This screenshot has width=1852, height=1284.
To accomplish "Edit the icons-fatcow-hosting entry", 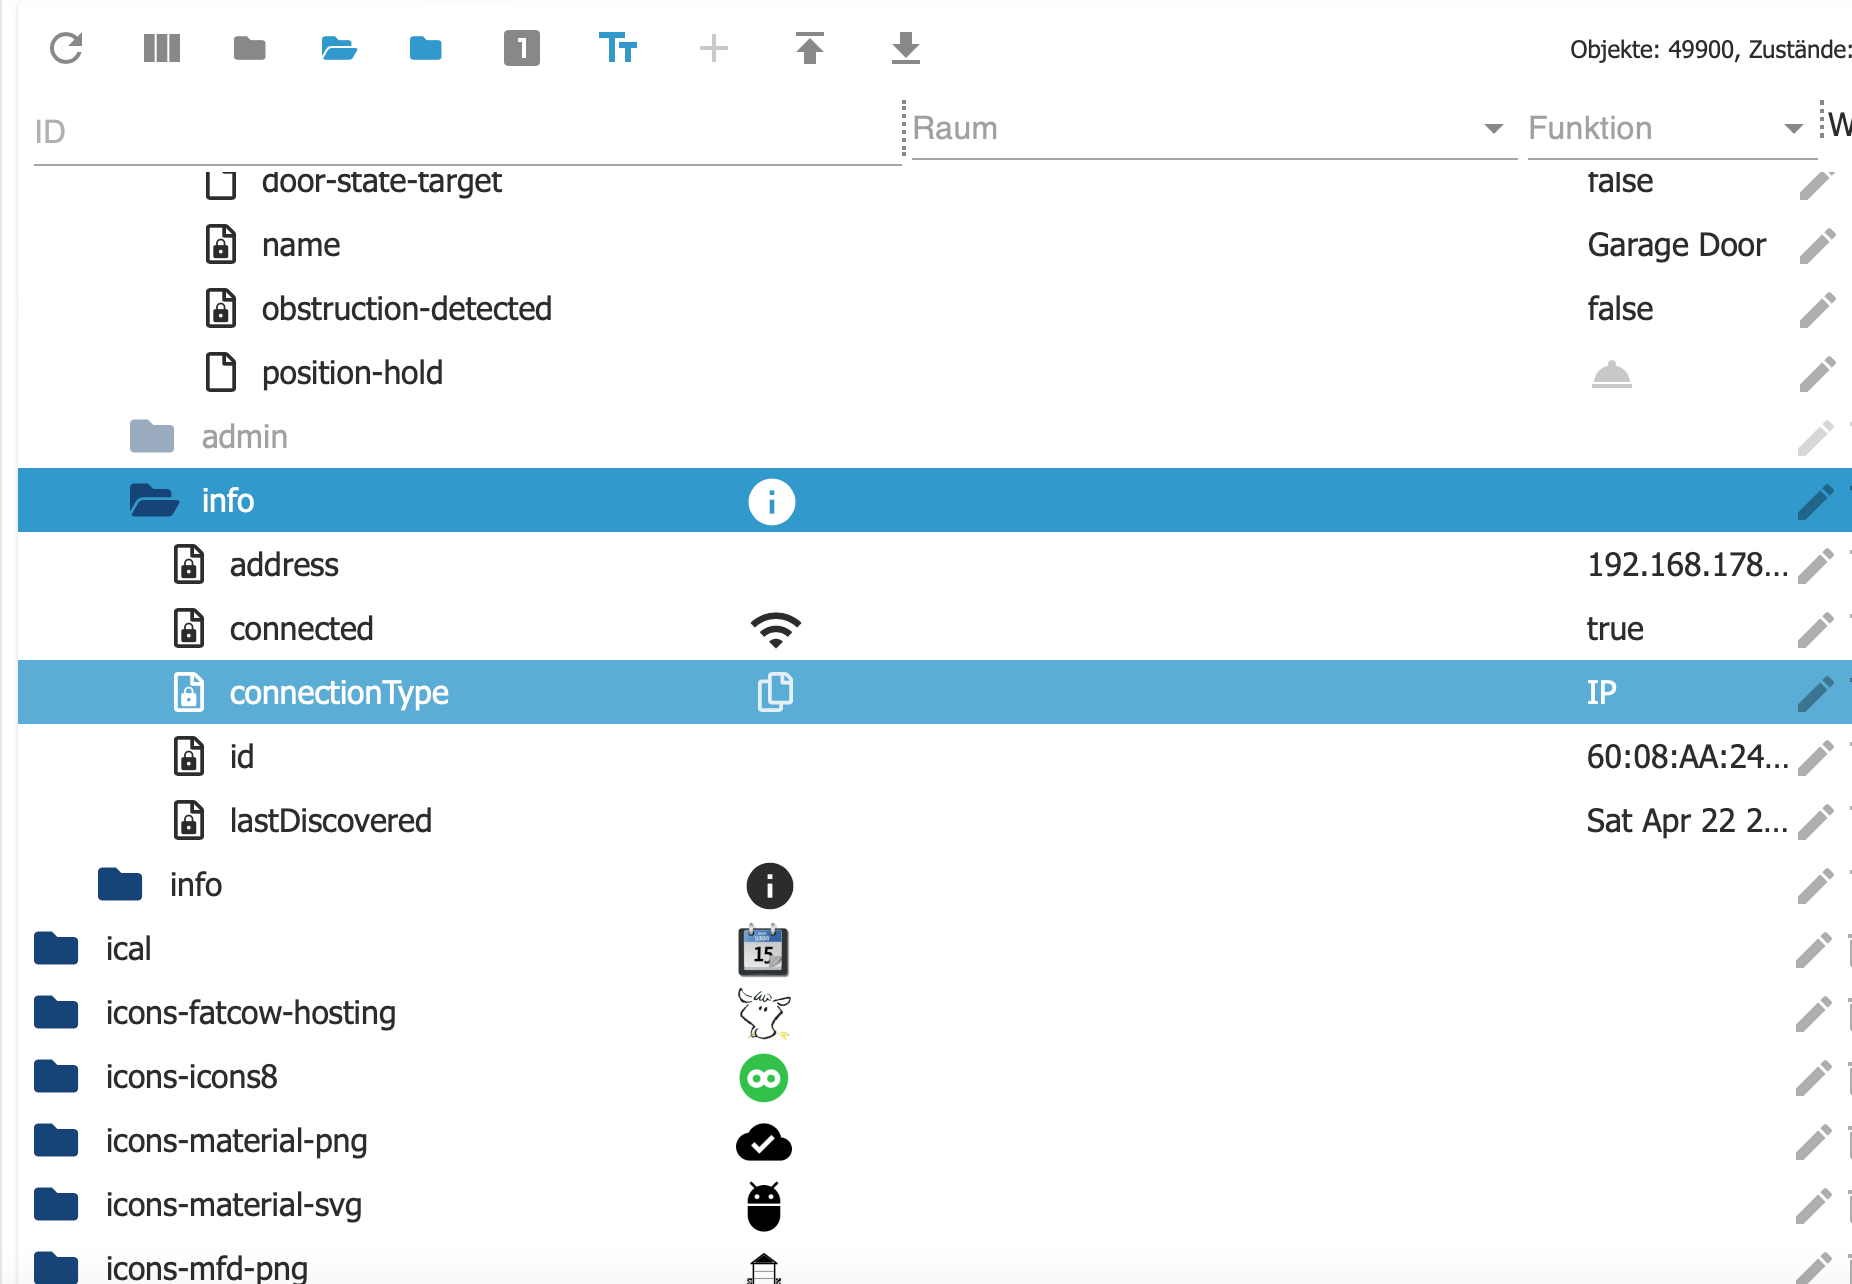I will (x=1813, y=1013).
